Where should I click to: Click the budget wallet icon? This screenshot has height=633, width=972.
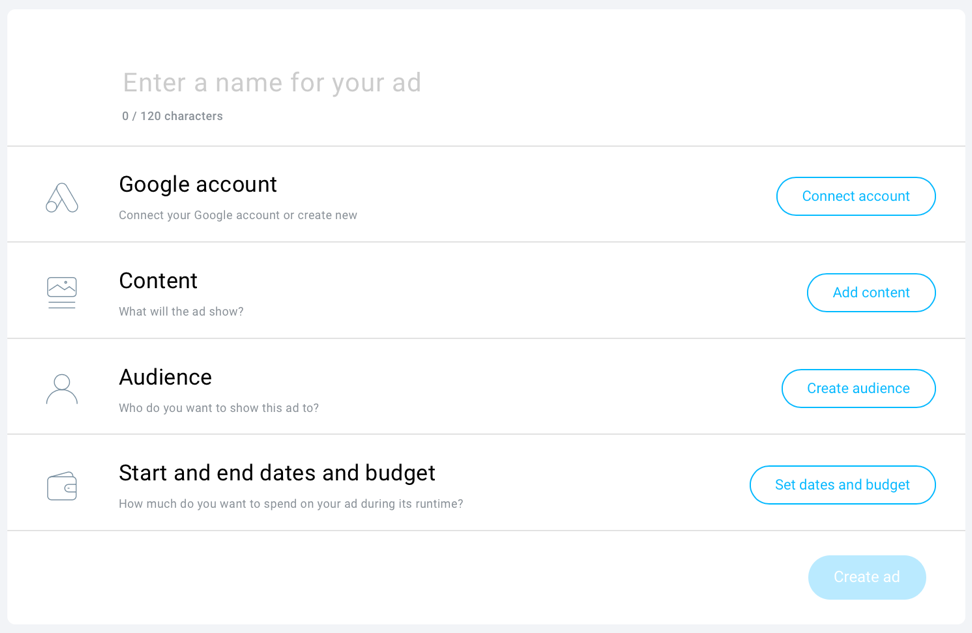click(x=62, y=486)
